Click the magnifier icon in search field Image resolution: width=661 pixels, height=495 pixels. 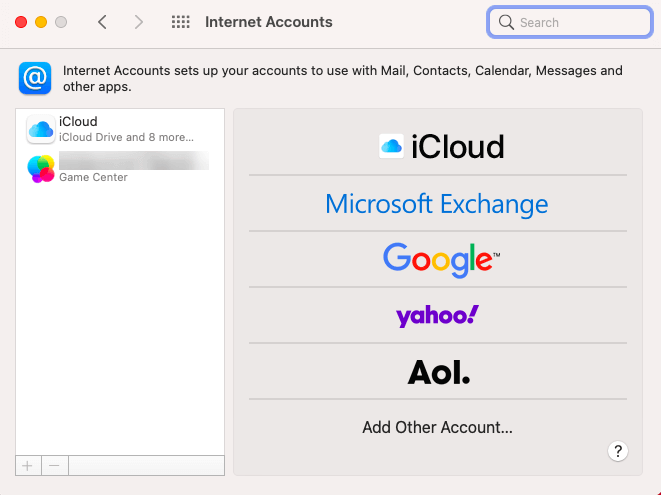tap(506, 22)
